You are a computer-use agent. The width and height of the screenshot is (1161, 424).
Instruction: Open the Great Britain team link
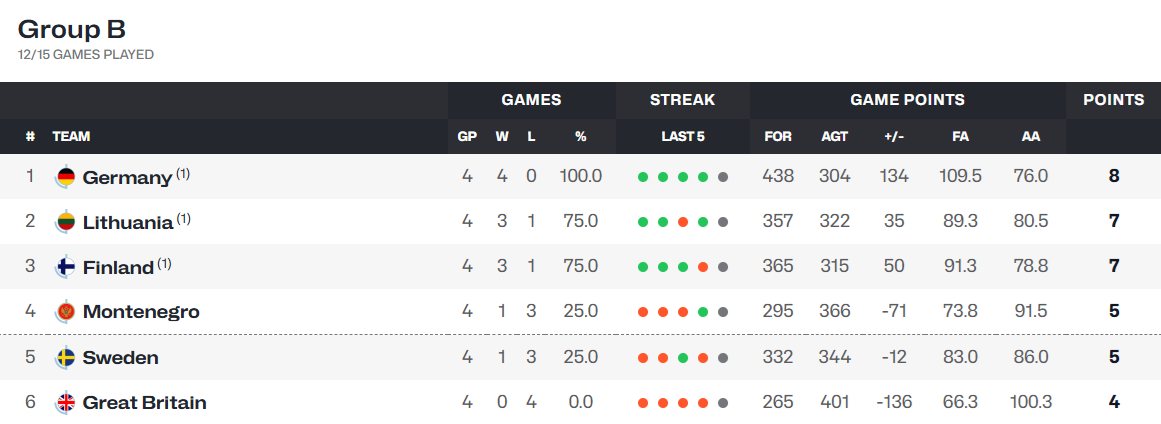(144, 403)
